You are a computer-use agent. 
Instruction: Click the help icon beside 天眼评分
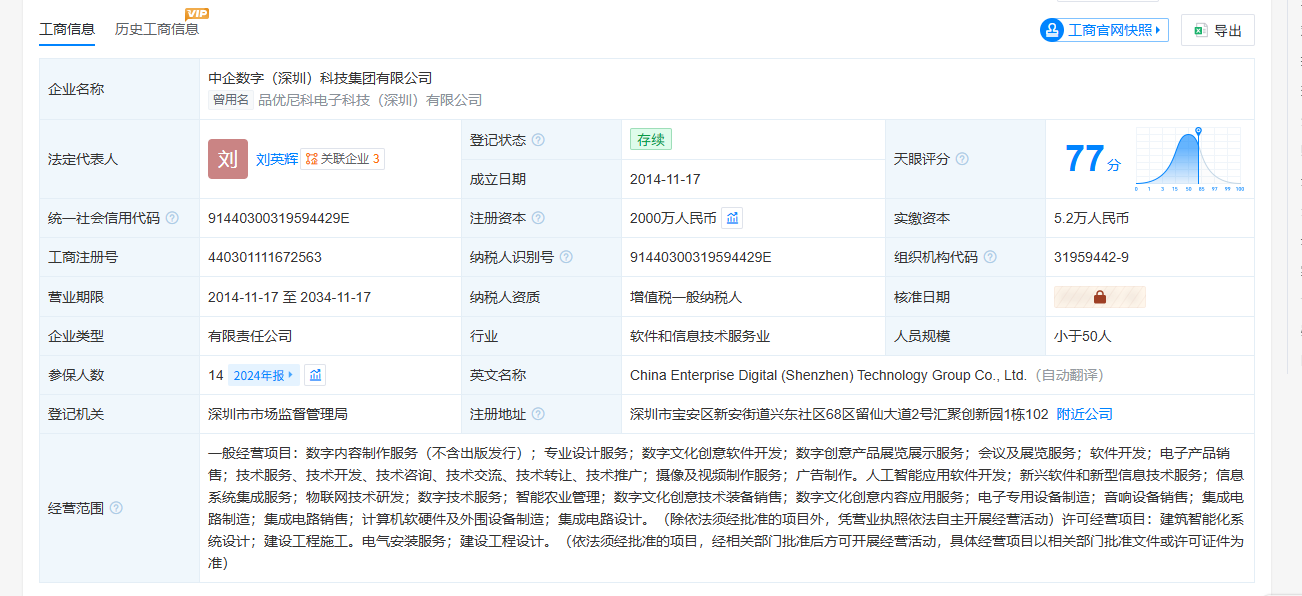click(962, 159)
